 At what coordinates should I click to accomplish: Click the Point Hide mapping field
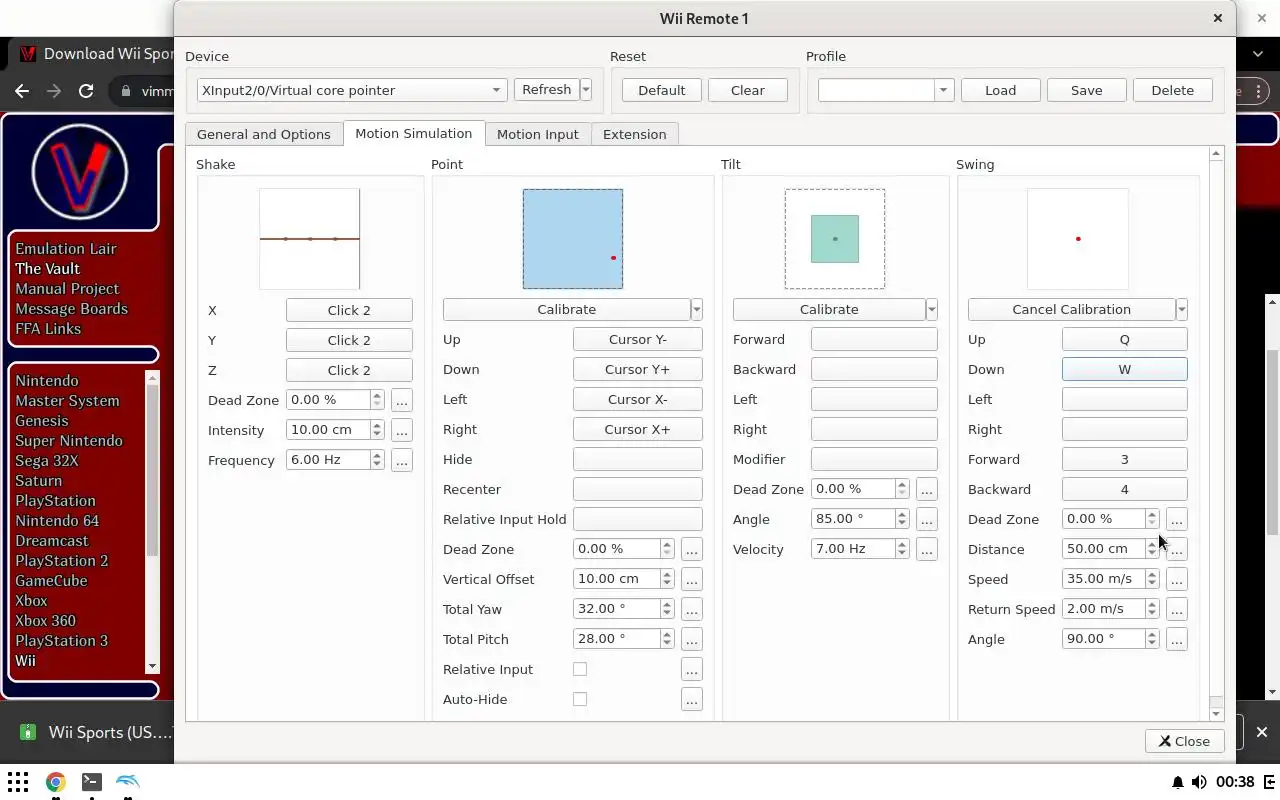638,459
